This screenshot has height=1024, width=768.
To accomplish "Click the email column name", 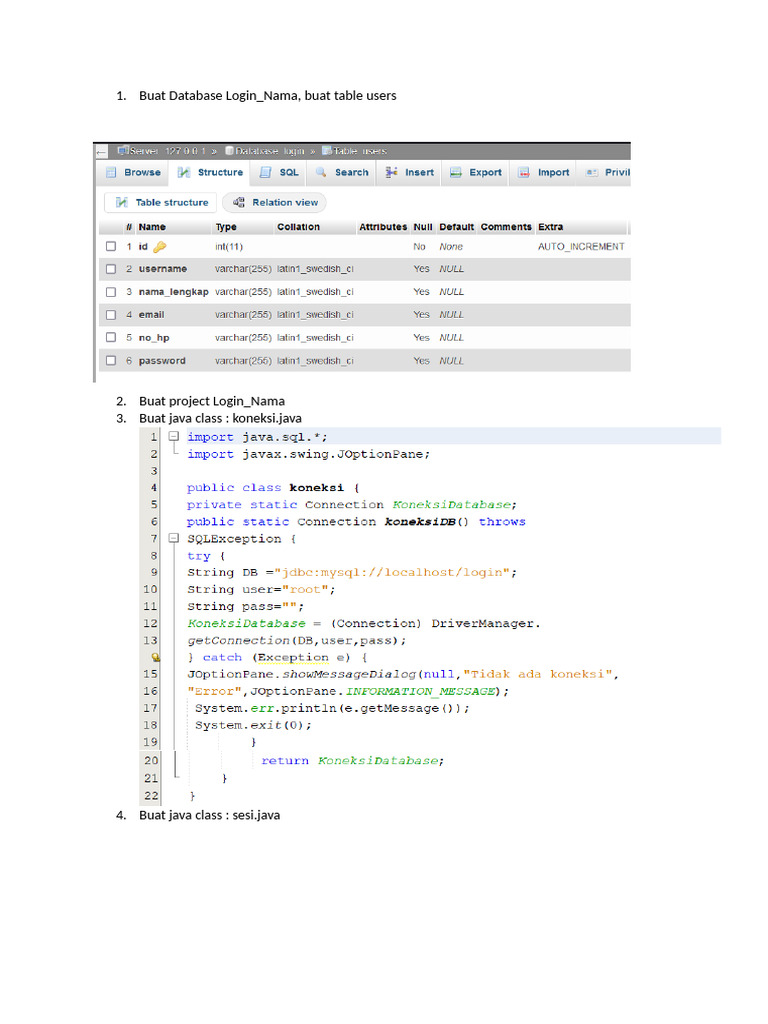I will pos(152,315).
